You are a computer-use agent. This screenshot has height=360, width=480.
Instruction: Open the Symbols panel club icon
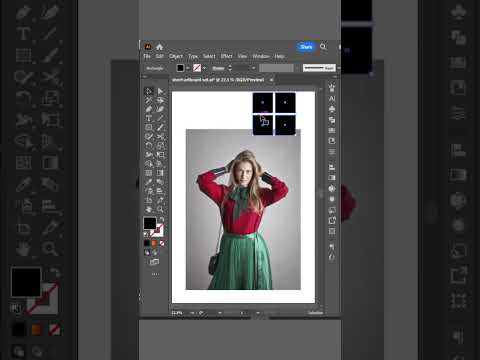tap(332, 109)
